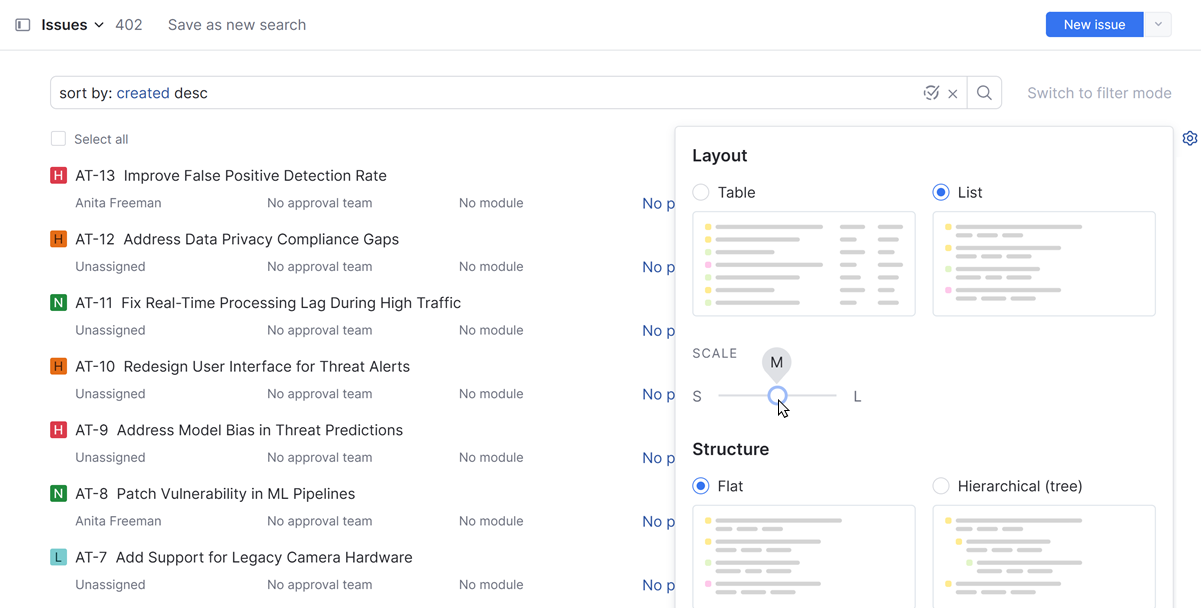Click No approval team on AT-9
Image resolution: width=1201 pixels, height=608 pixels.
[x=320, y=458]
